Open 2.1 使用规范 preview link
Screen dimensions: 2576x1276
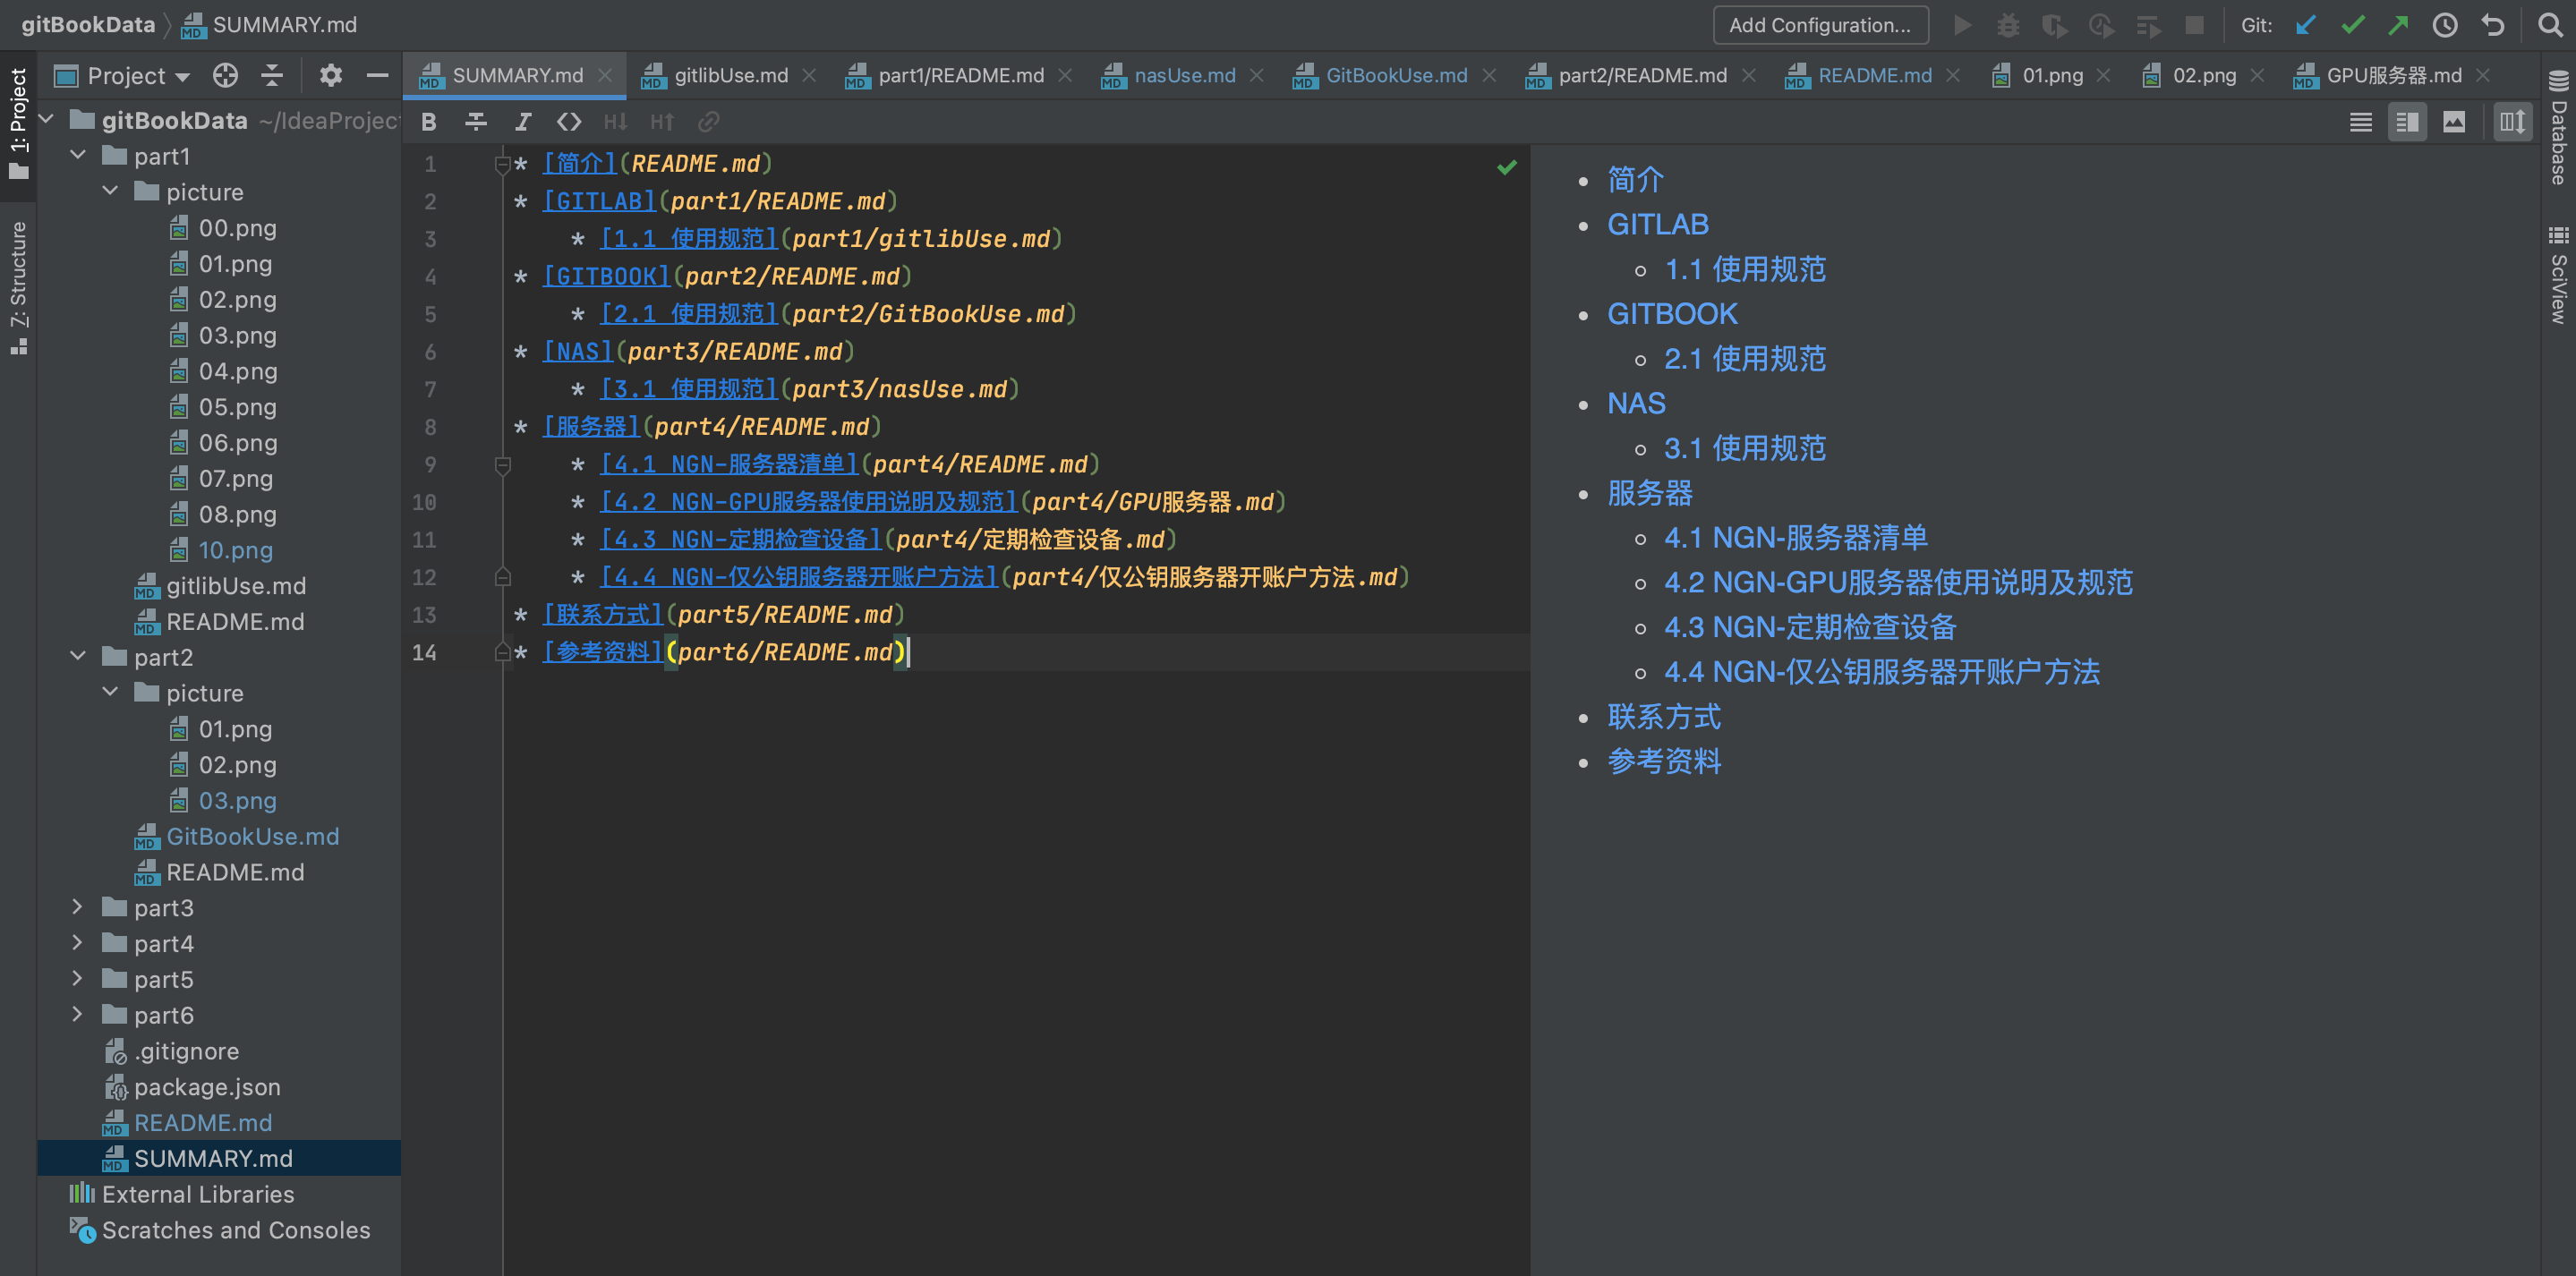tap(1745, 359)
